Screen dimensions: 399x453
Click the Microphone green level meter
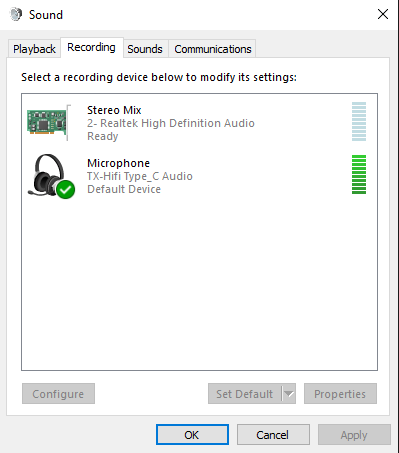click(x=359, y=174)
